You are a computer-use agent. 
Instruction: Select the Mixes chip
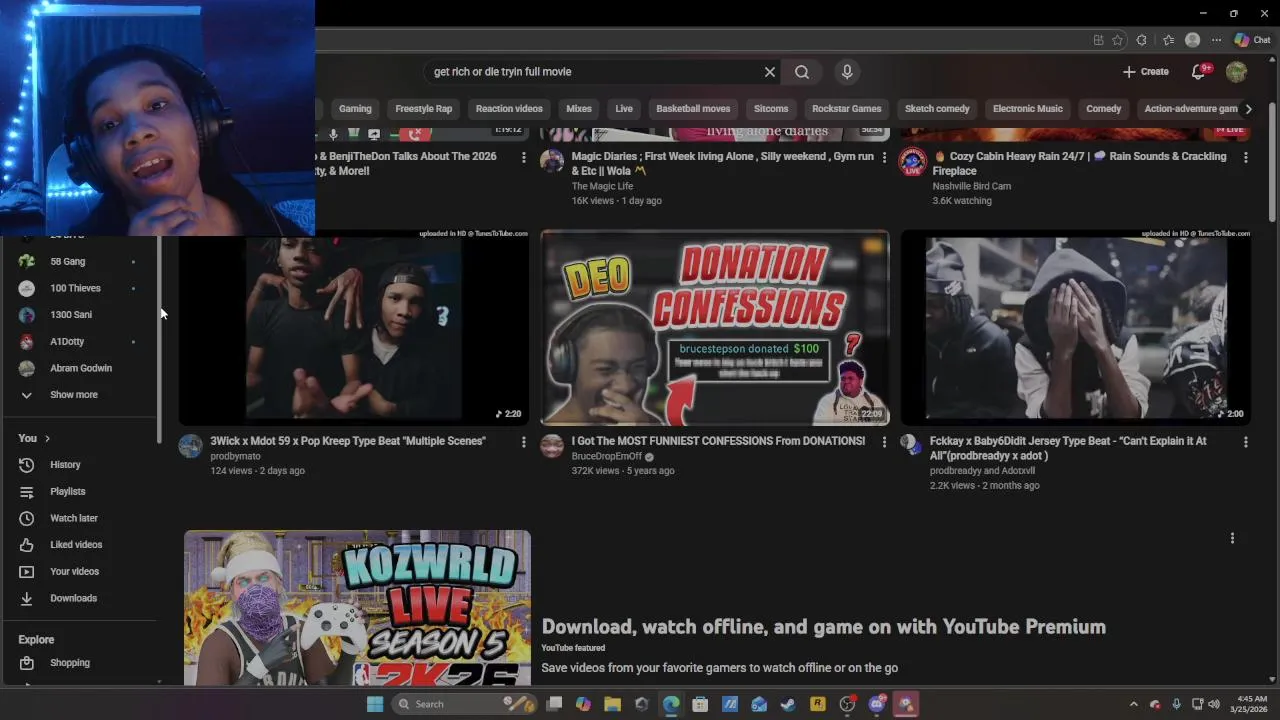[x=579, y=109]
